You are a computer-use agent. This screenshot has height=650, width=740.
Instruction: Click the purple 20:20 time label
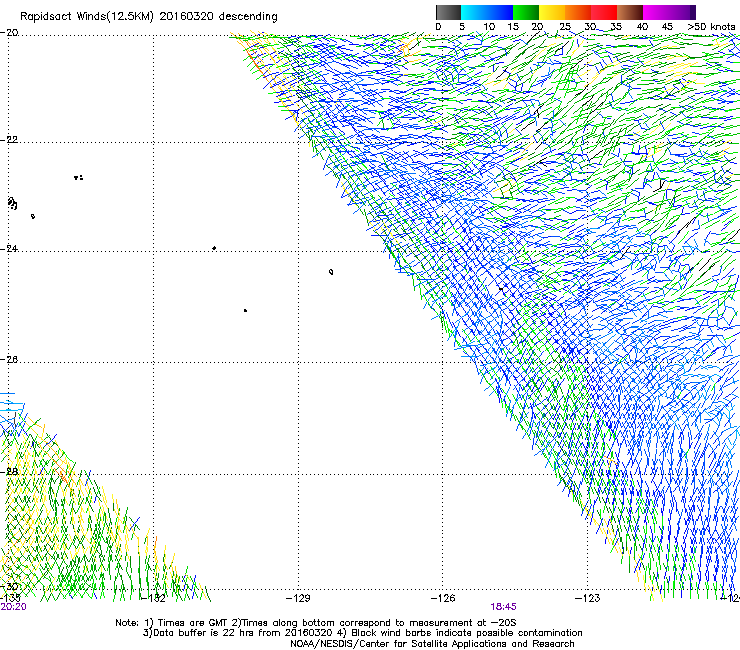[14, 607]
